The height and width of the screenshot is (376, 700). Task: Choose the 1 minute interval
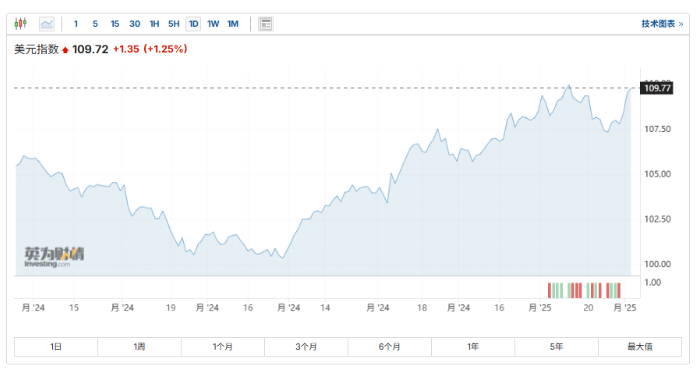tap(76, 24)
